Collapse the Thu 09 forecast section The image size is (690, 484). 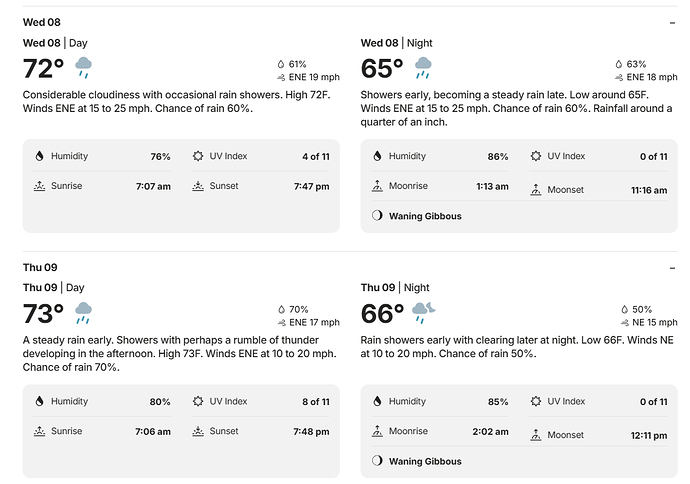pos(672,268)
